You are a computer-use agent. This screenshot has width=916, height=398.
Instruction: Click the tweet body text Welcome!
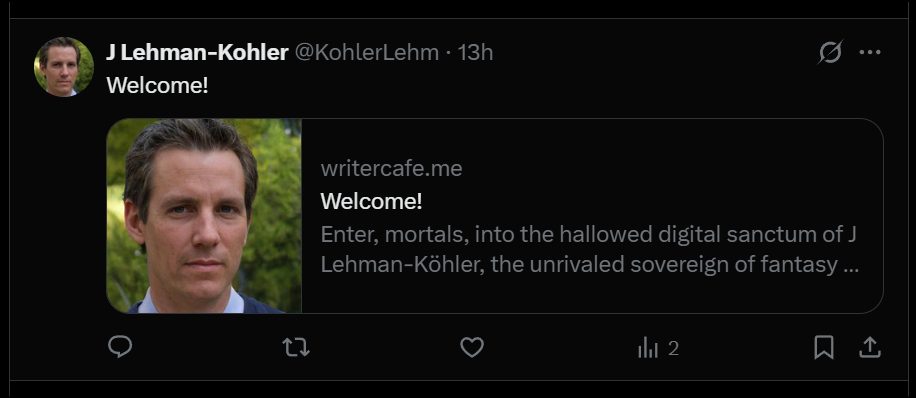click(x=157, y=86)
